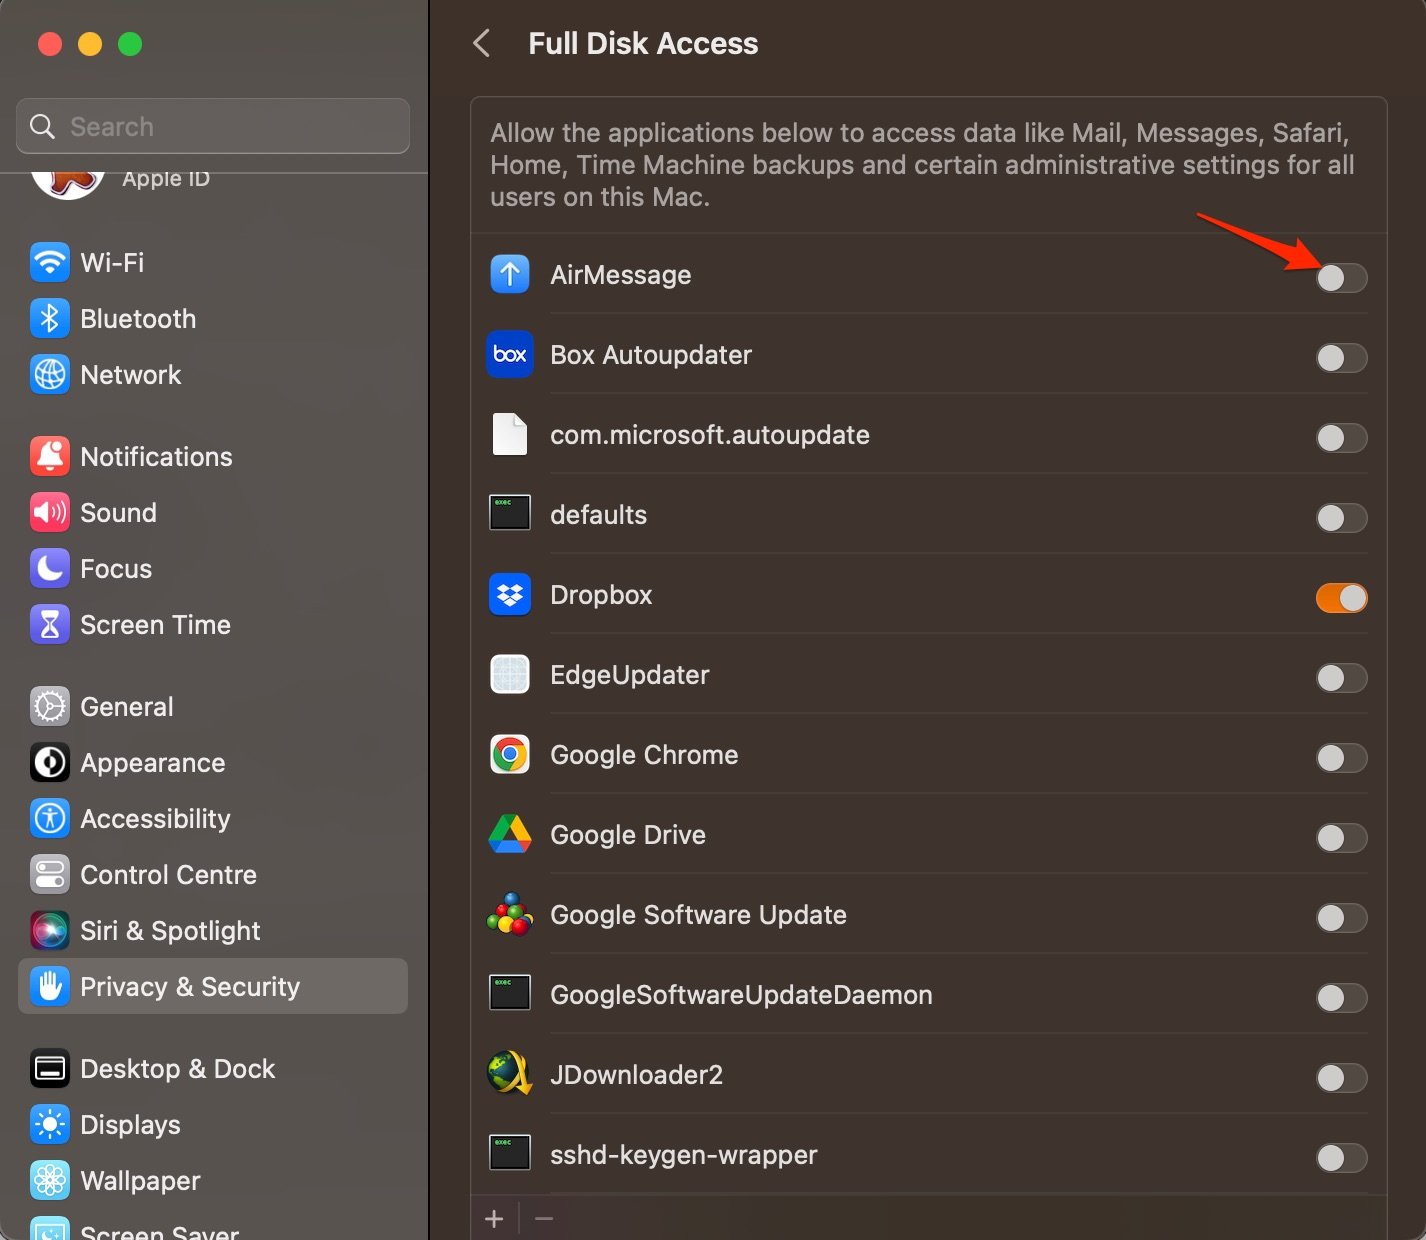Click the Appearance icon

[x=50, y=763]
